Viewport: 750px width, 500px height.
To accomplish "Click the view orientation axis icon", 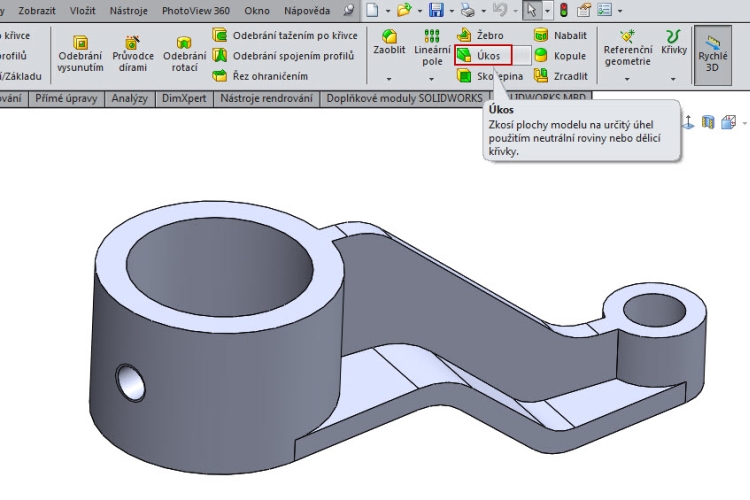I will tap(688, 122).
